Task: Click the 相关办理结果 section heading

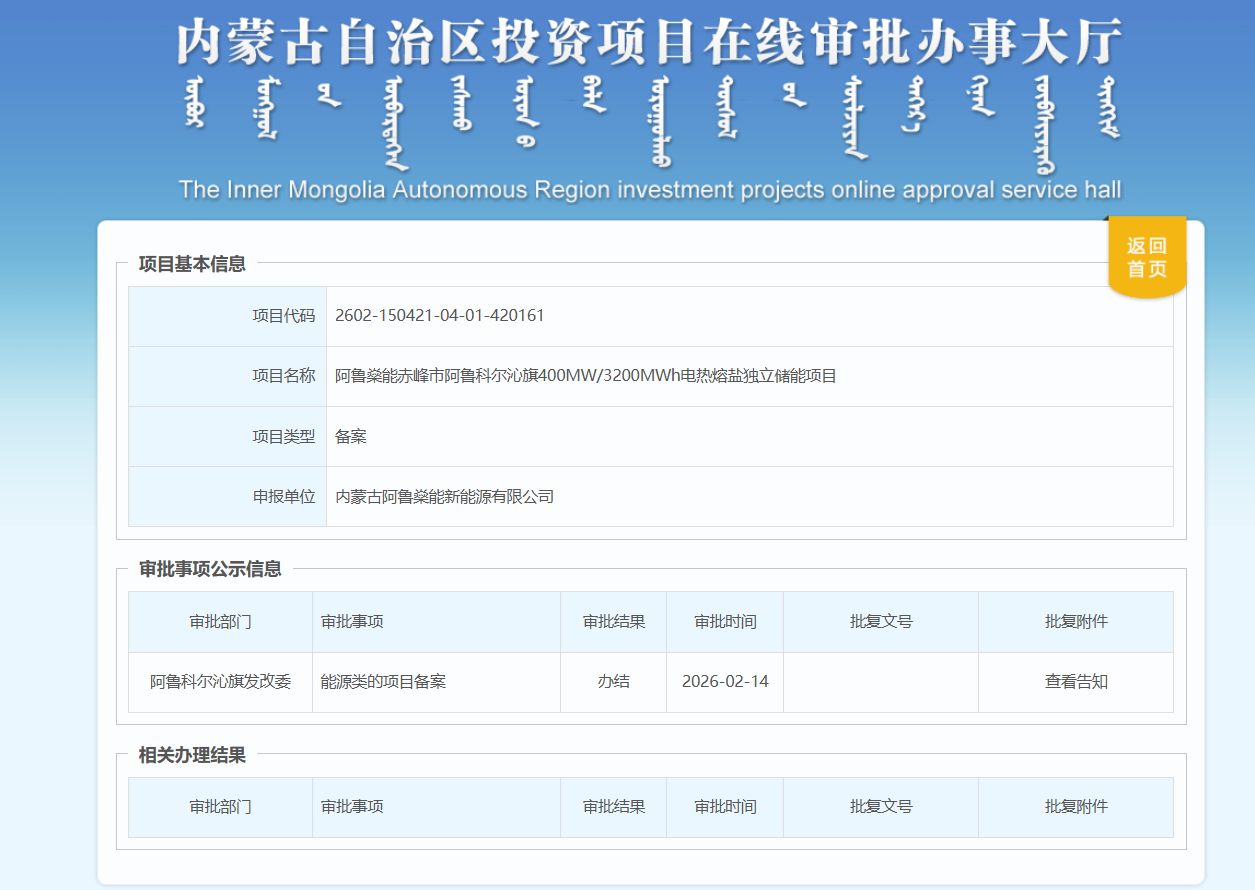Action: pyautogui.click(x=192, y=755)
